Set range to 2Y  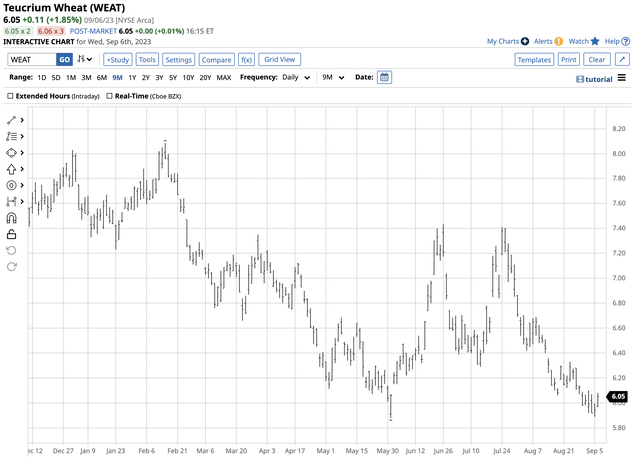coord(146,78)
